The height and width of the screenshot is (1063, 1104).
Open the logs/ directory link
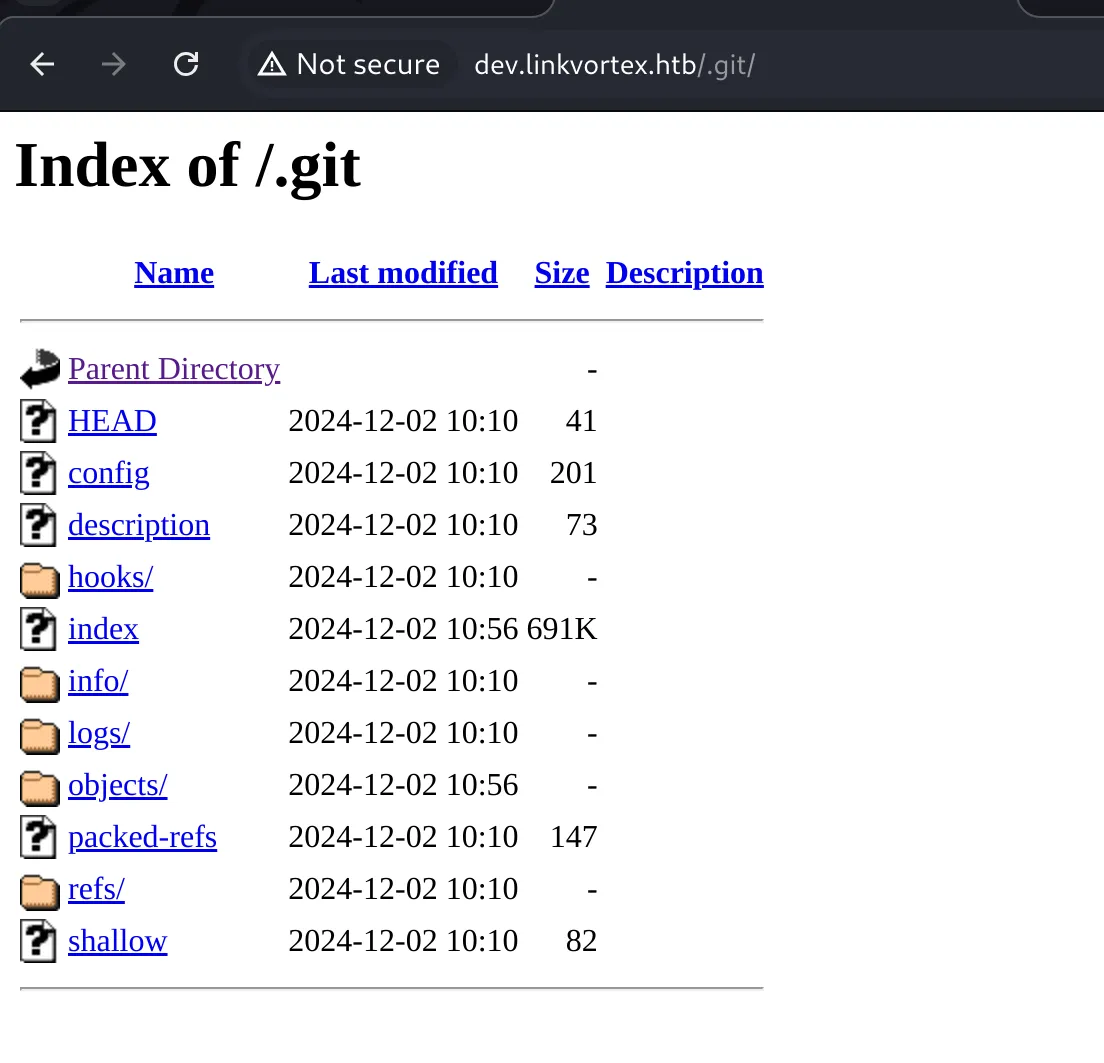[x=99, y=734]
